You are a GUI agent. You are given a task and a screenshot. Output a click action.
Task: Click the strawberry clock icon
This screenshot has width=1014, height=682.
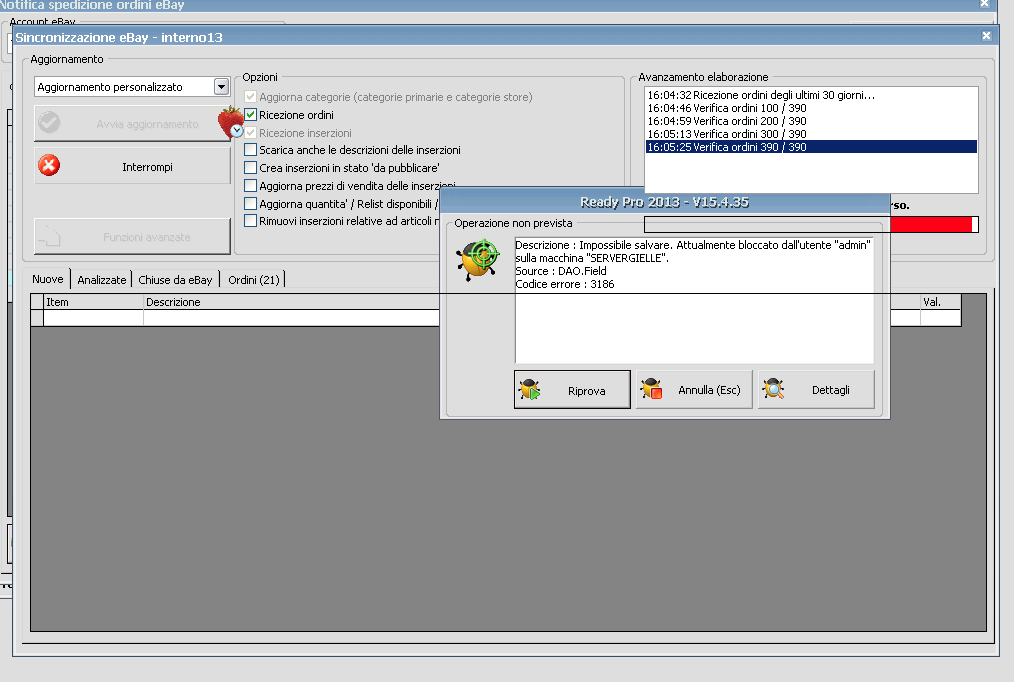click(x=231, y=122)
